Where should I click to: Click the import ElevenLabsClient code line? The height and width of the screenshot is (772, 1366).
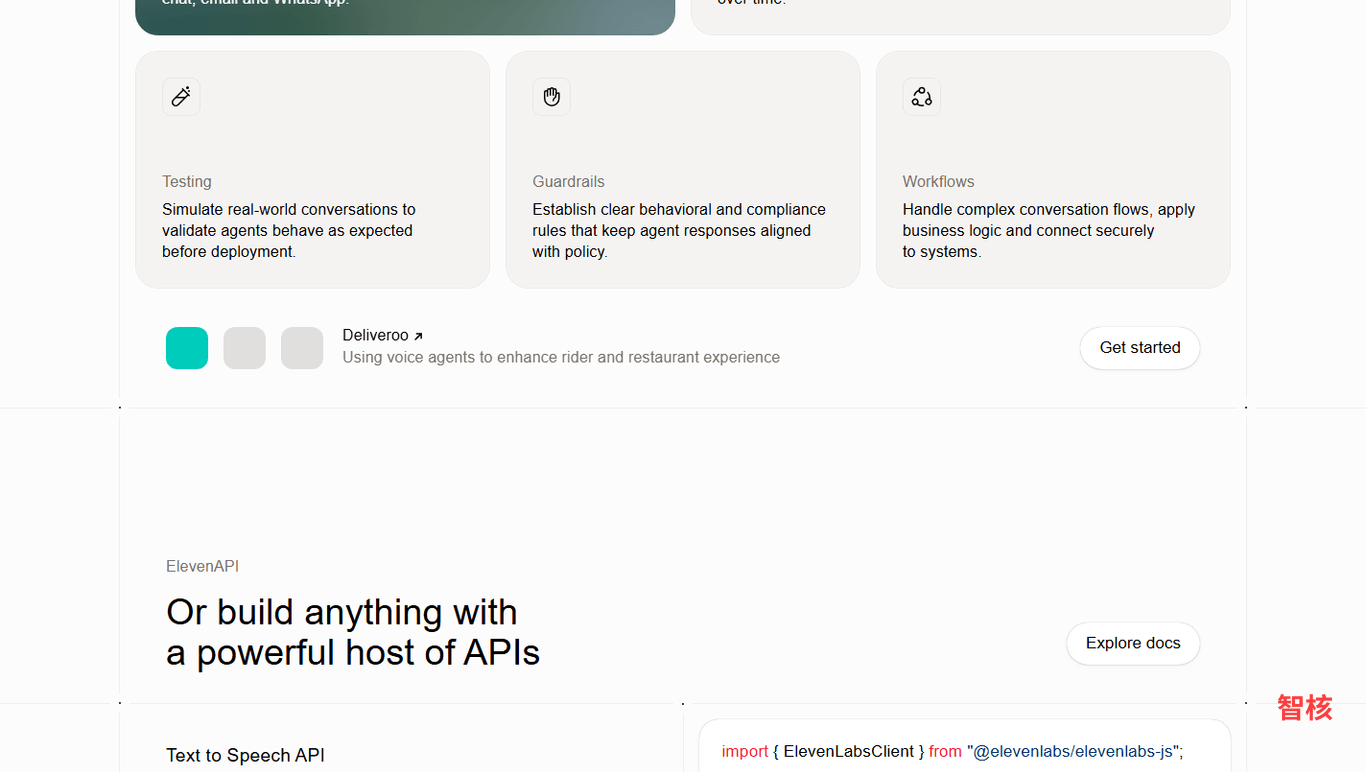click(952, 751)
